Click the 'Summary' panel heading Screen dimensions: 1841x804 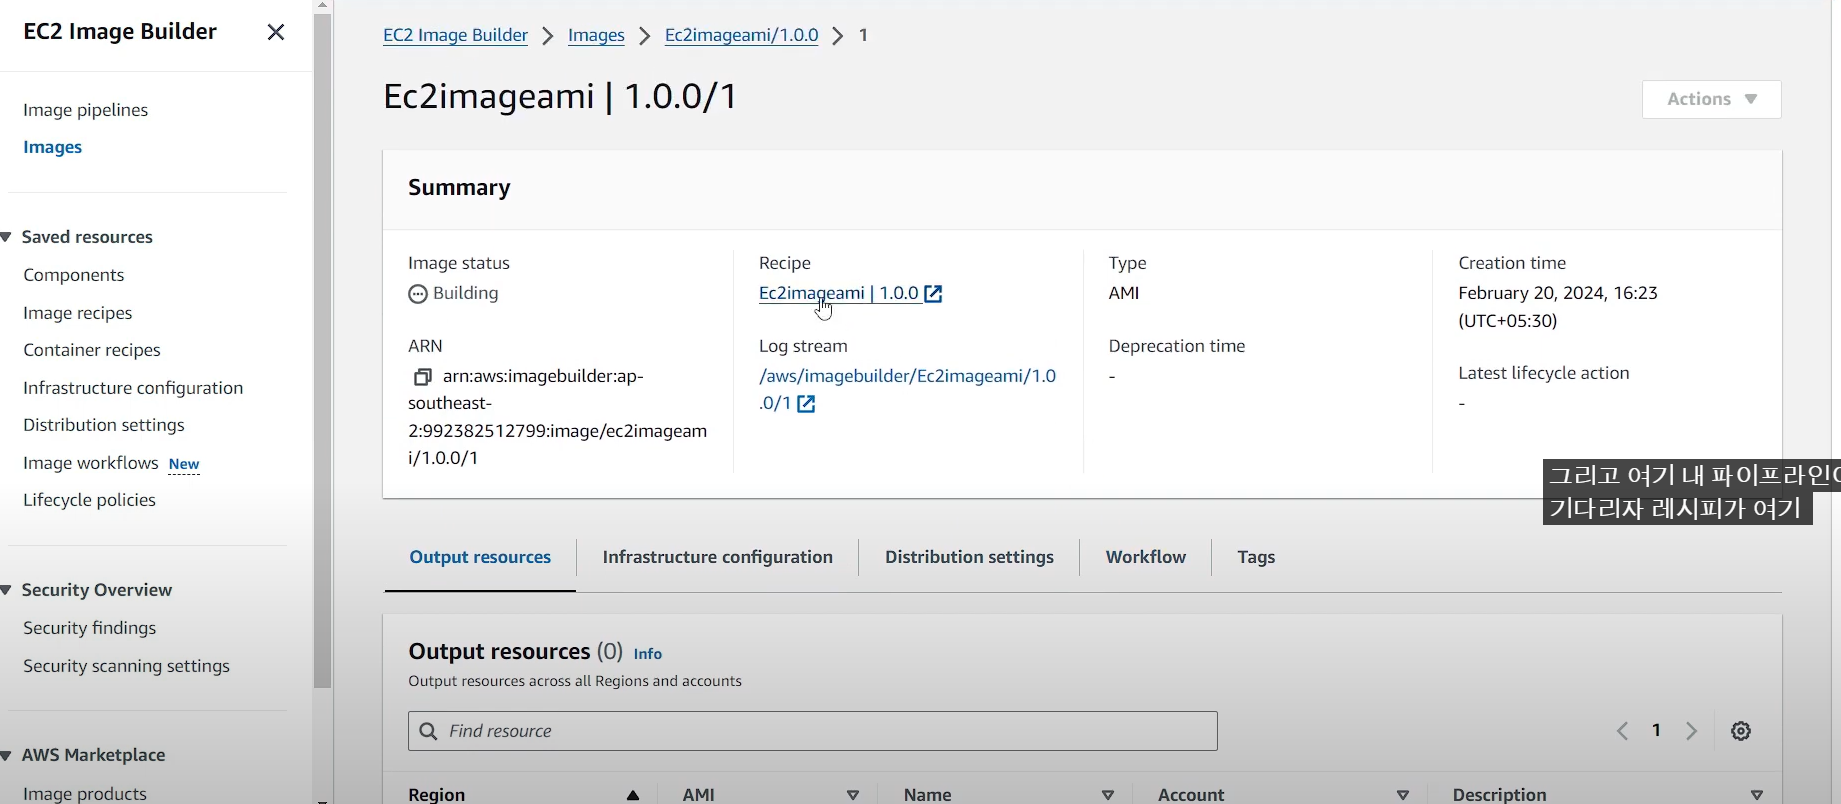point(459,188)
